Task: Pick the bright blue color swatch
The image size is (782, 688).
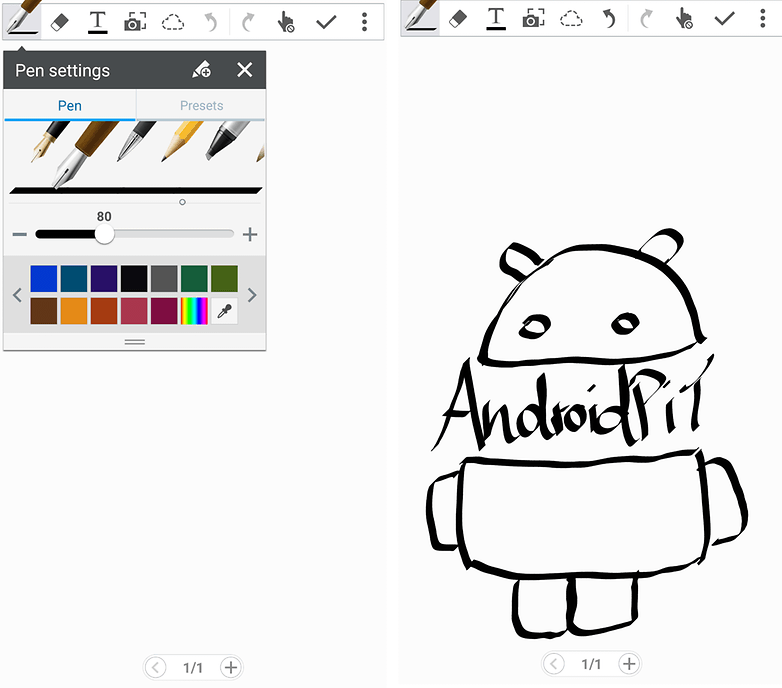Action: [x=43, y=278]
